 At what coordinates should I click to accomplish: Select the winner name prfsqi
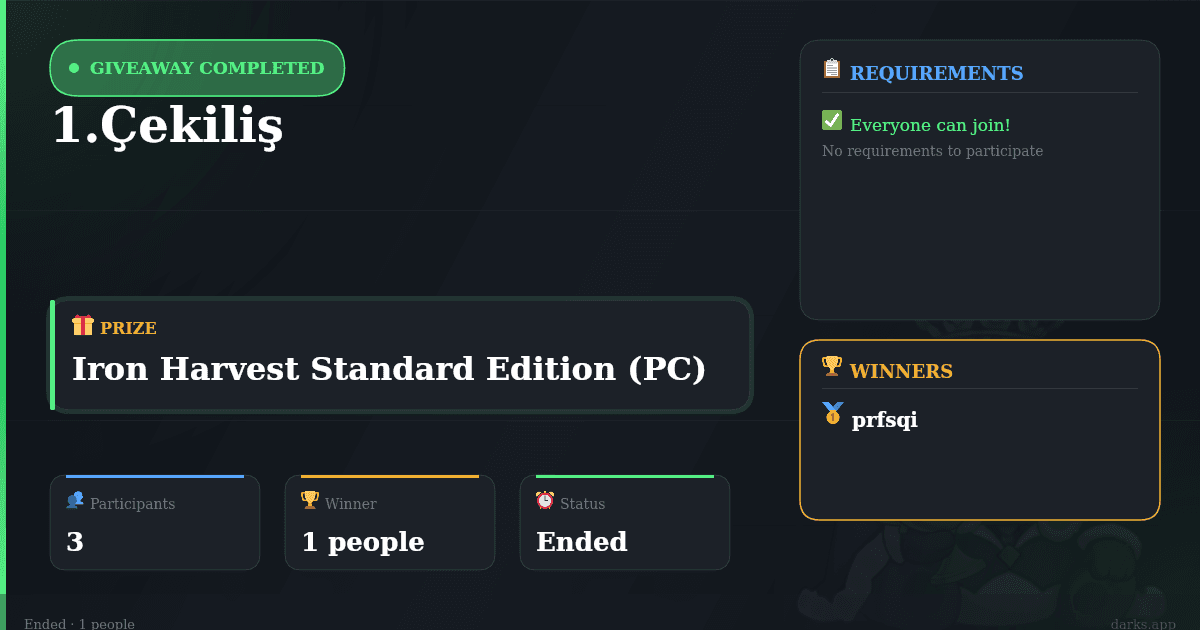tap(885, 420)
